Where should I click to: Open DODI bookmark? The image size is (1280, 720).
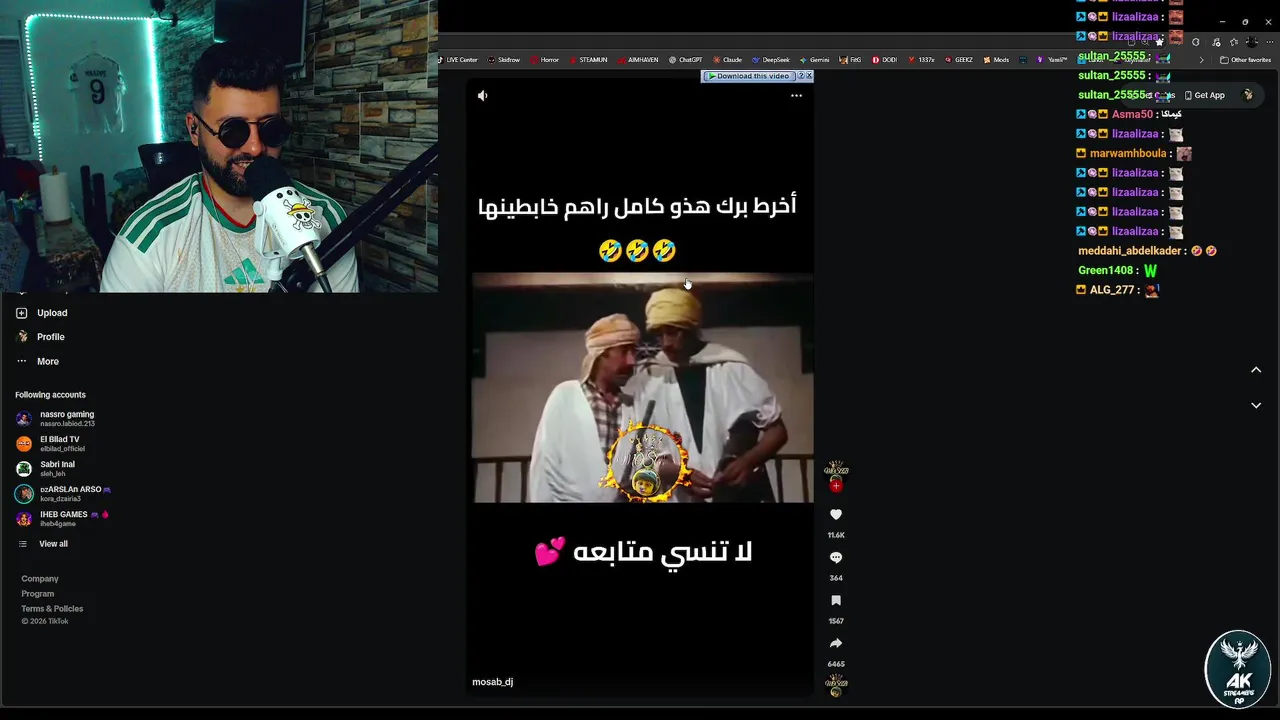[885, 60]
